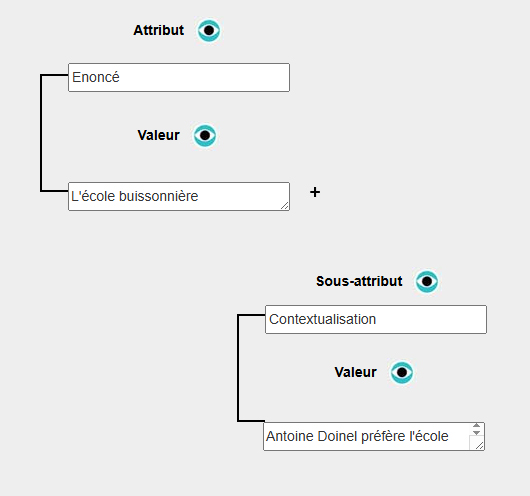Image resolution: width=530 pixels, height=496 pixels.
Task: Click bracket line linking Contextualisation to value
Action: 238,368
